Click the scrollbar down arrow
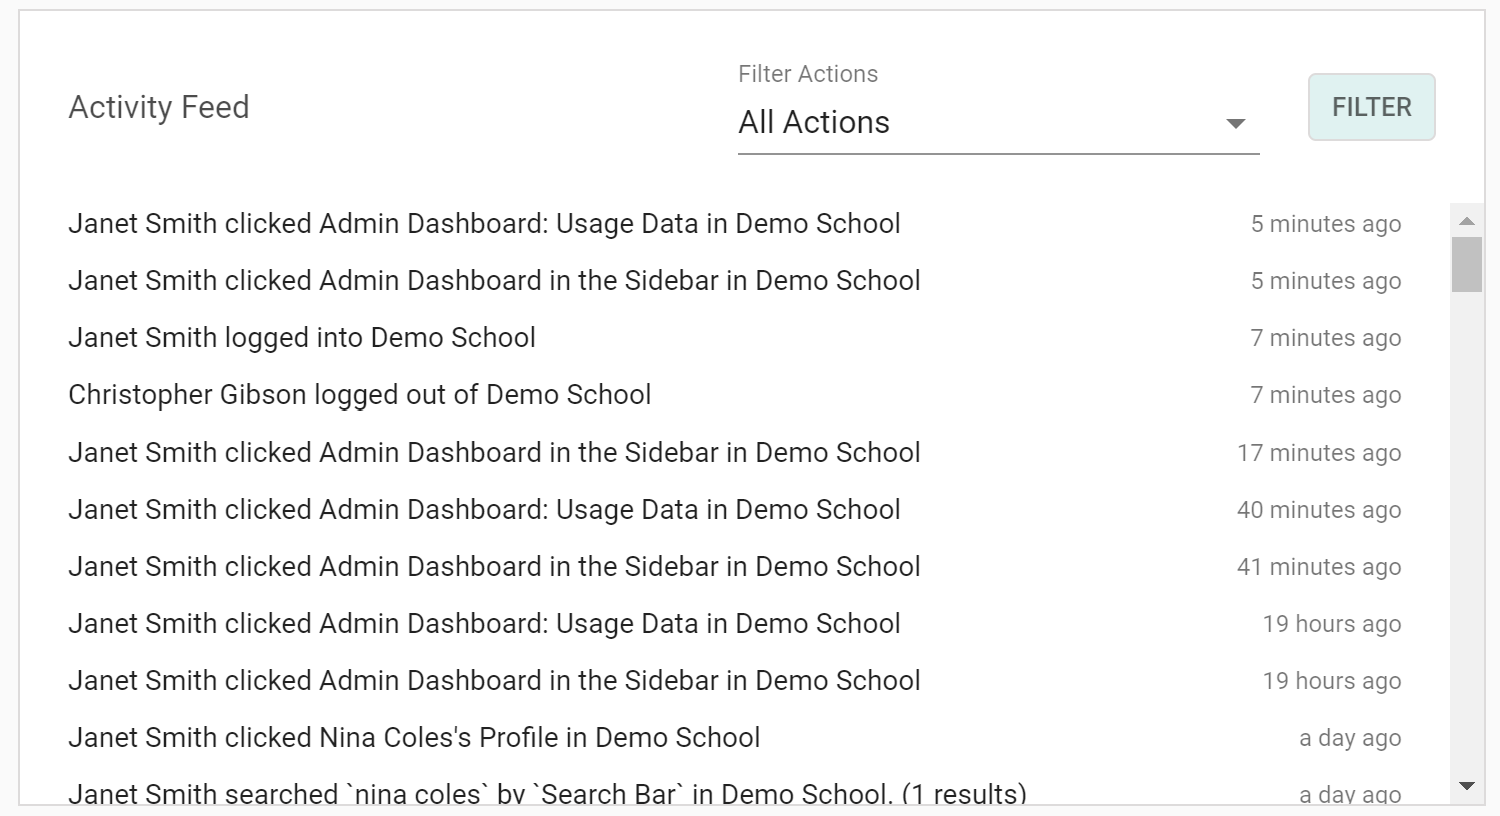The width and height of the screenshot is (1500, 816). coord(1467,786)
